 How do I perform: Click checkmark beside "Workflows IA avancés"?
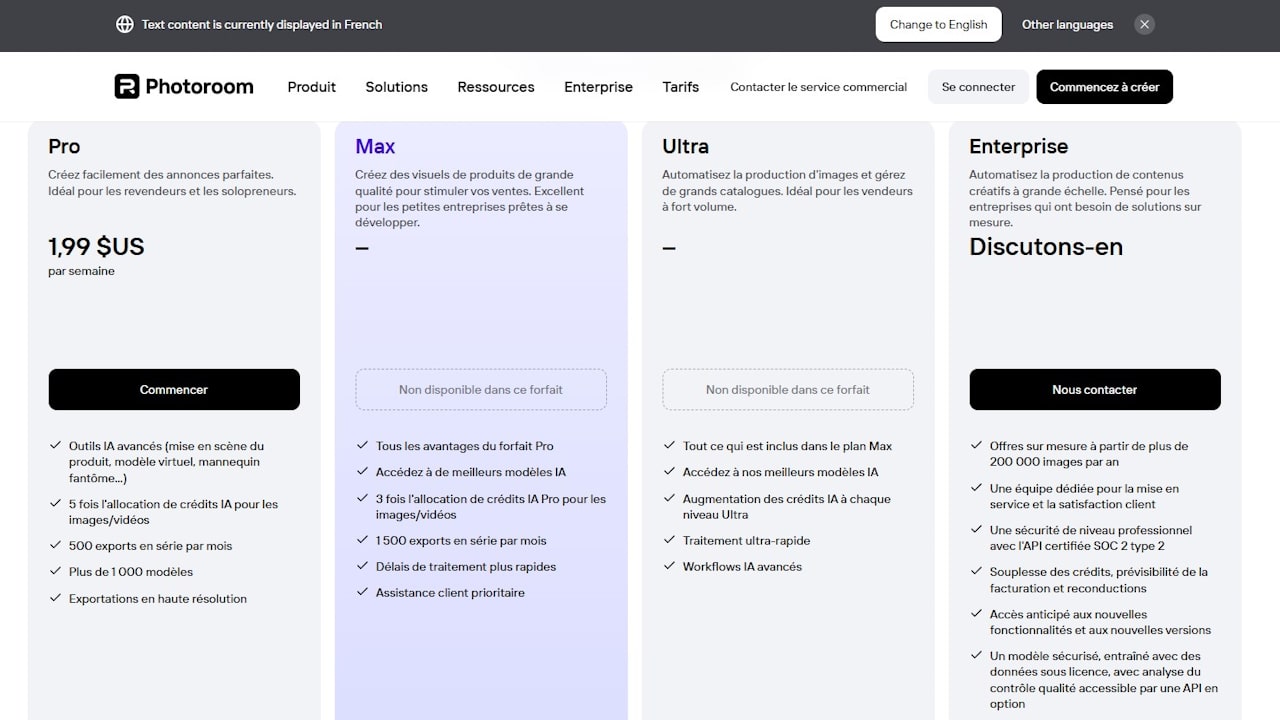669,566
